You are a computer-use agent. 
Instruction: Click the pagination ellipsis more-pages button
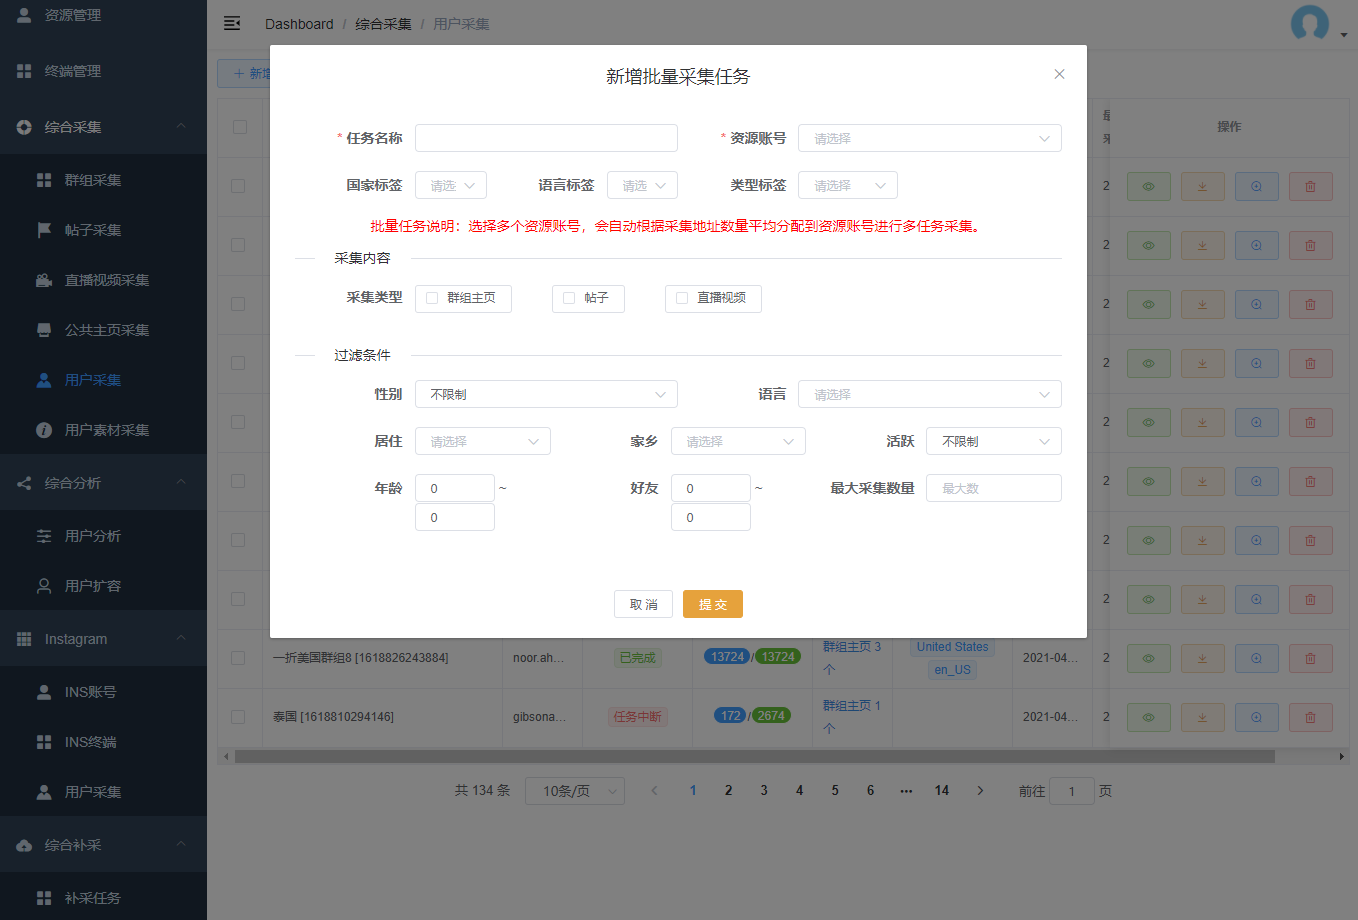coord(906,790)
